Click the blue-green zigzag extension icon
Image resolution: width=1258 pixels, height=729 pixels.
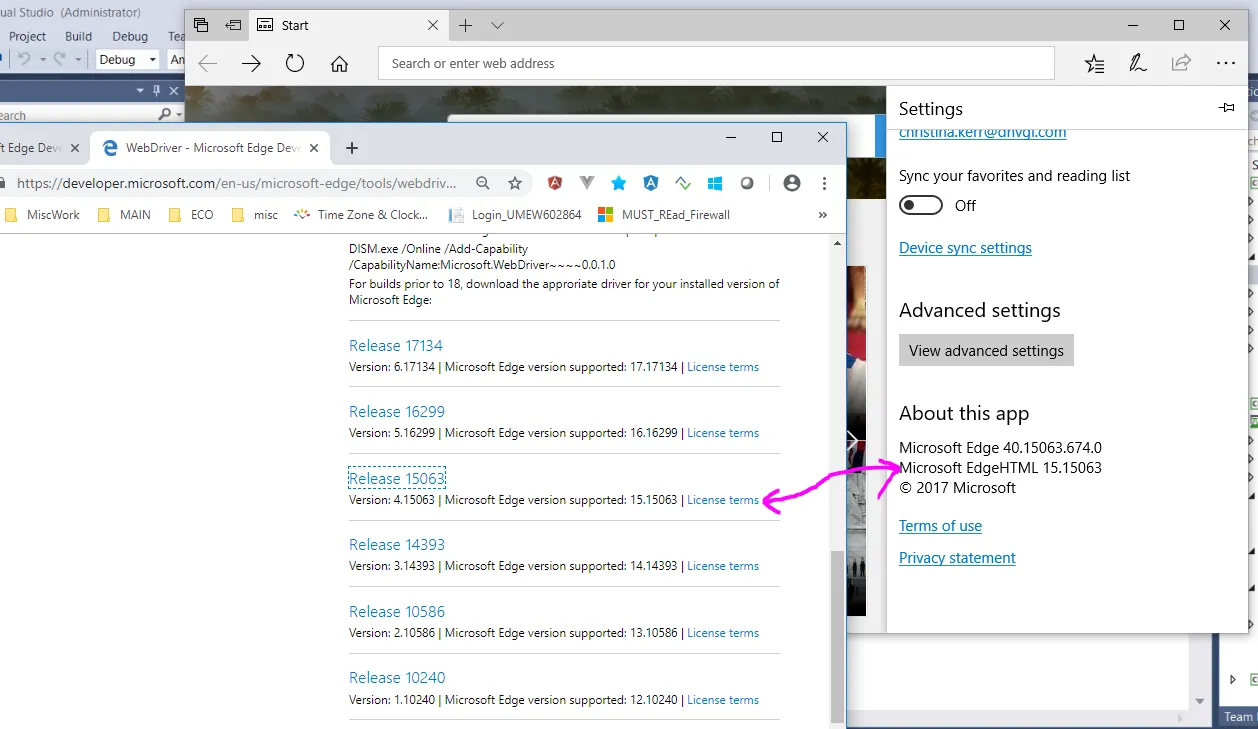(683, 183)
